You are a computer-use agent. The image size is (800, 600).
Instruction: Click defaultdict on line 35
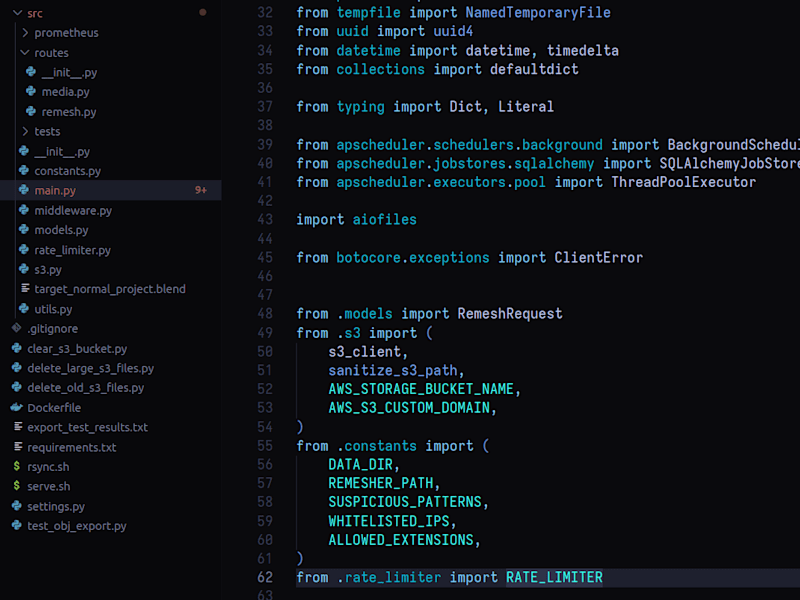[x=534, y=69]
